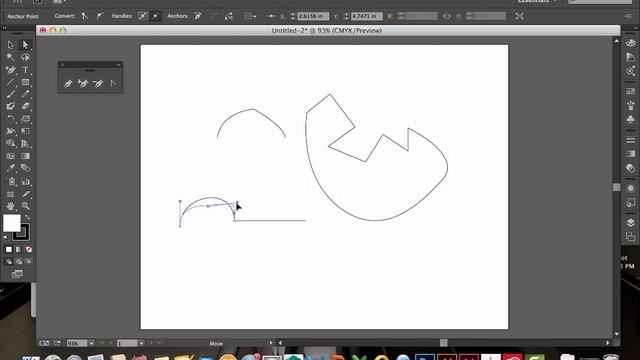Select the Eraser tool
The height and width of the screenshot is (360, 640).
25,106
